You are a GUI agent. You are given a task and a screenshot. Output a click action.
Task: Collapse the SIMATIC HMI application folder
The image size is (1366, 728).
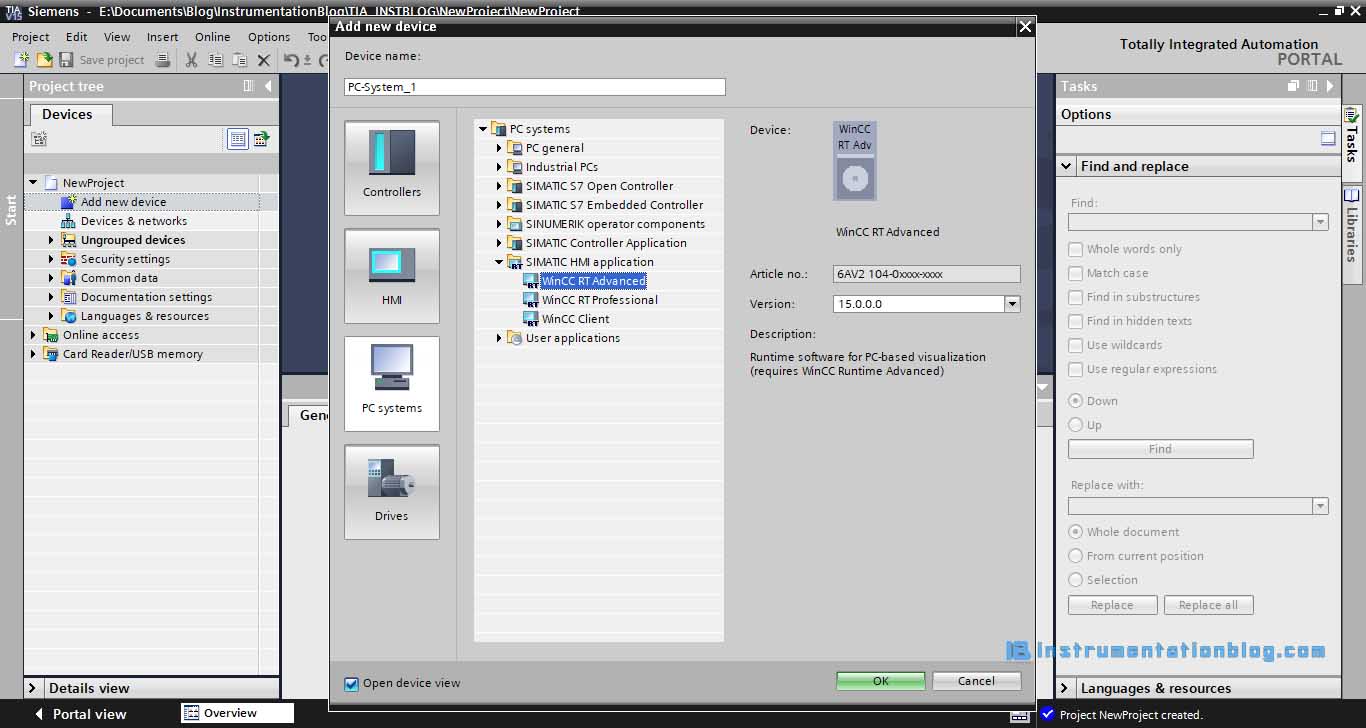(x=499, y=262)
